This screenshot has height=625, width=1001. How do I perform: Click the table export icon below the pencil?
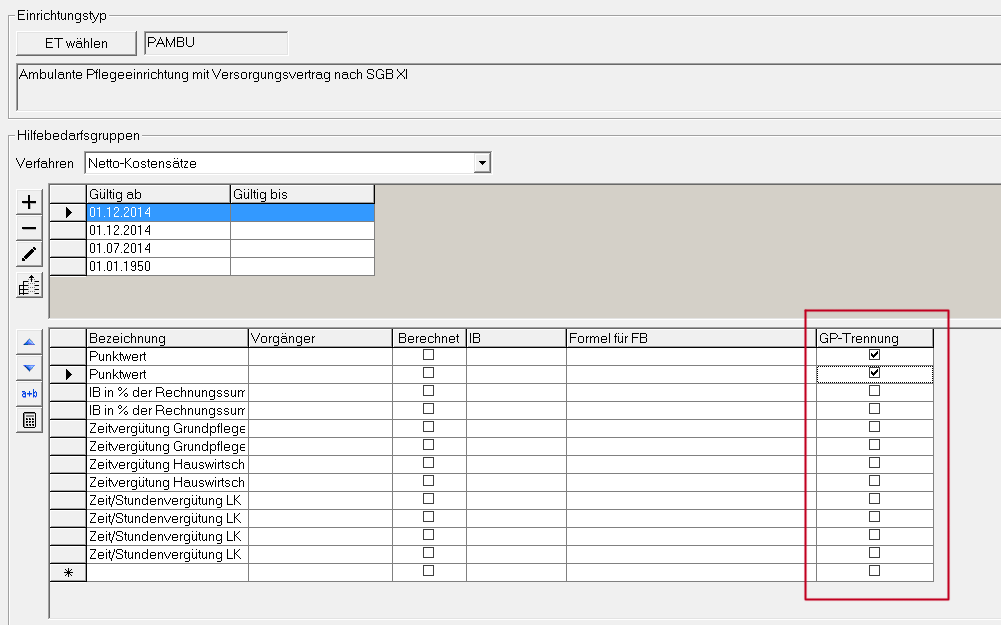click(29, 286)
